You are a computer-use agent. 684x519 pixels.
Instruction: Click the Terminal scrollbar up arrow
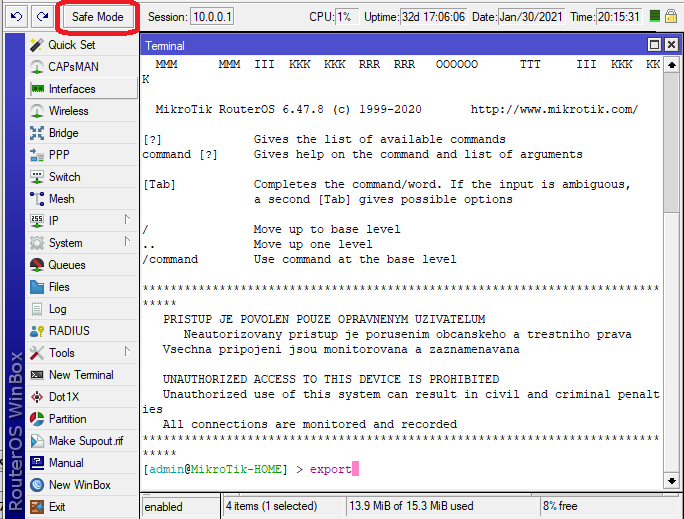672,65
